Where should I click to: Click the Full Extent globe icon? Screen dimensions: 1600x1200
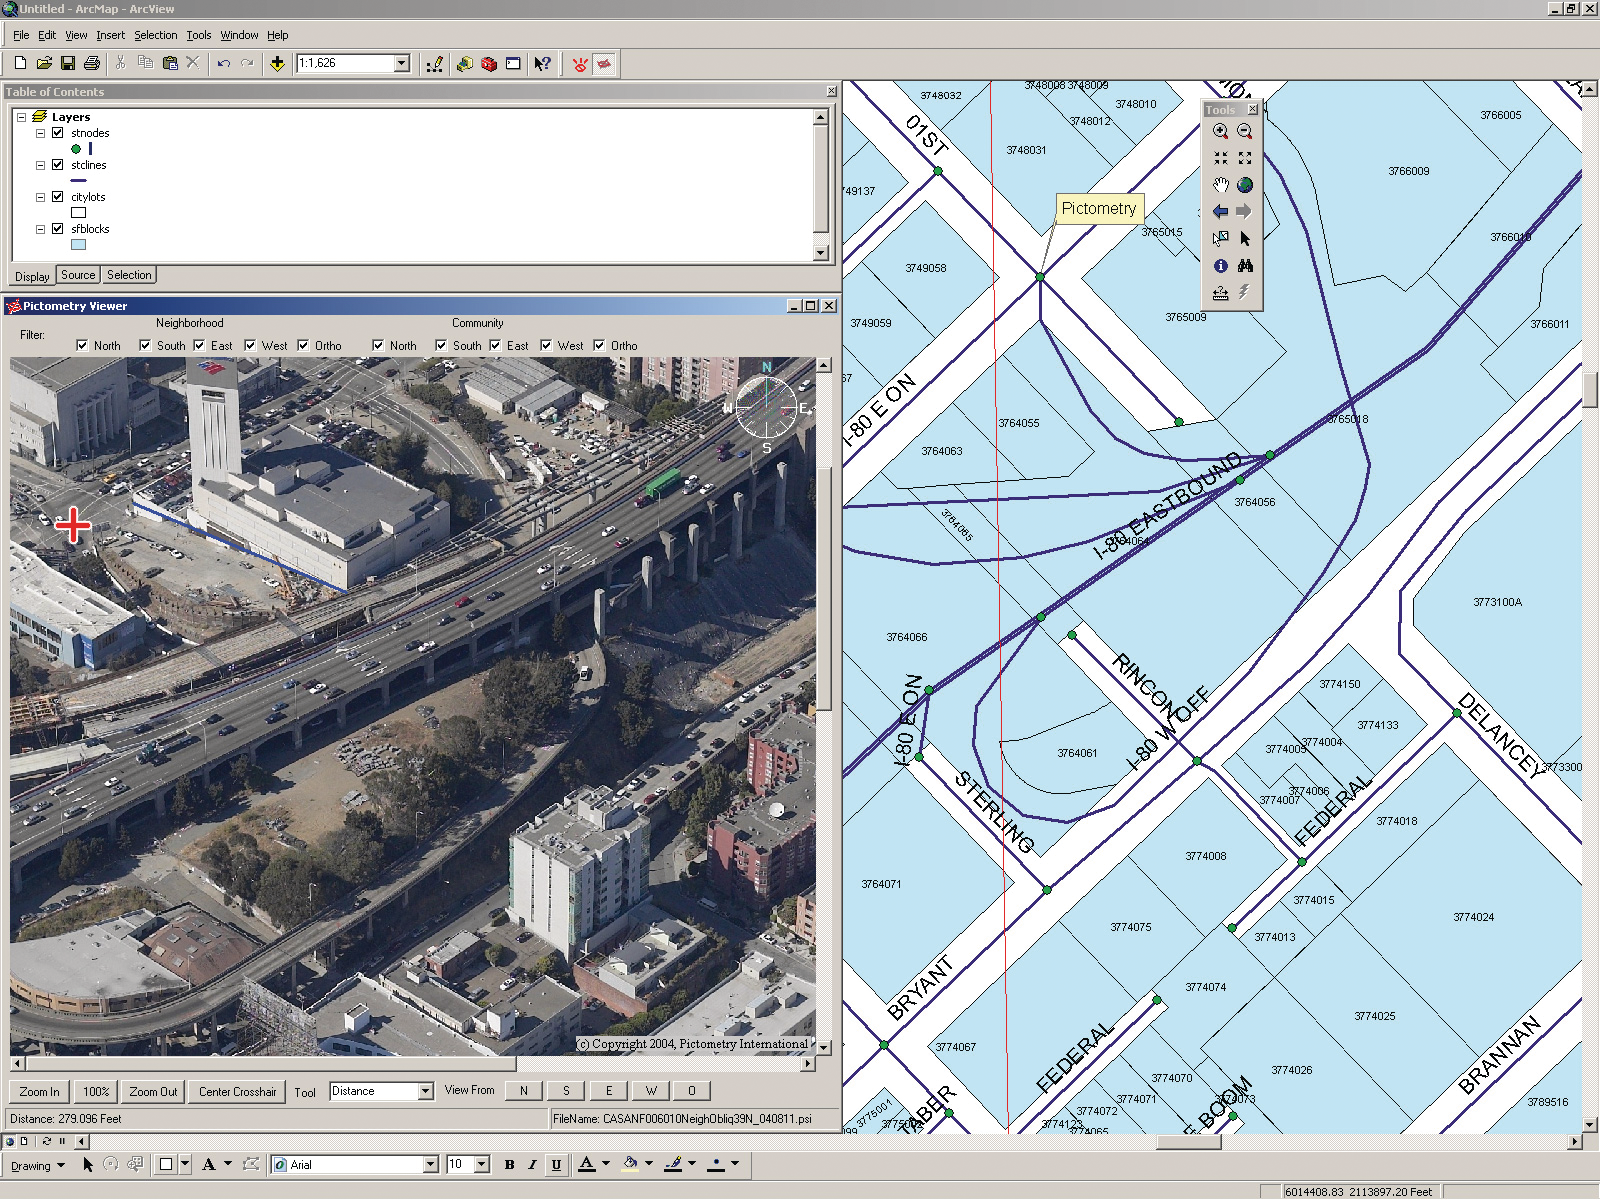[x=1244, y=184]
